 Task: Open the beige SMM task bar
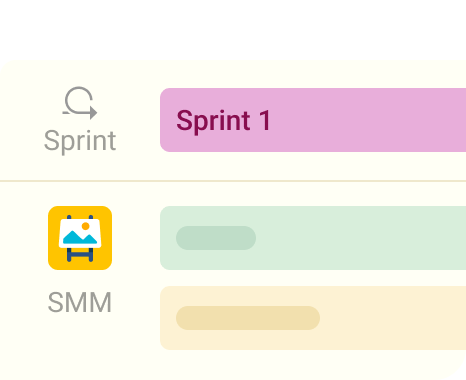(313, 318)
